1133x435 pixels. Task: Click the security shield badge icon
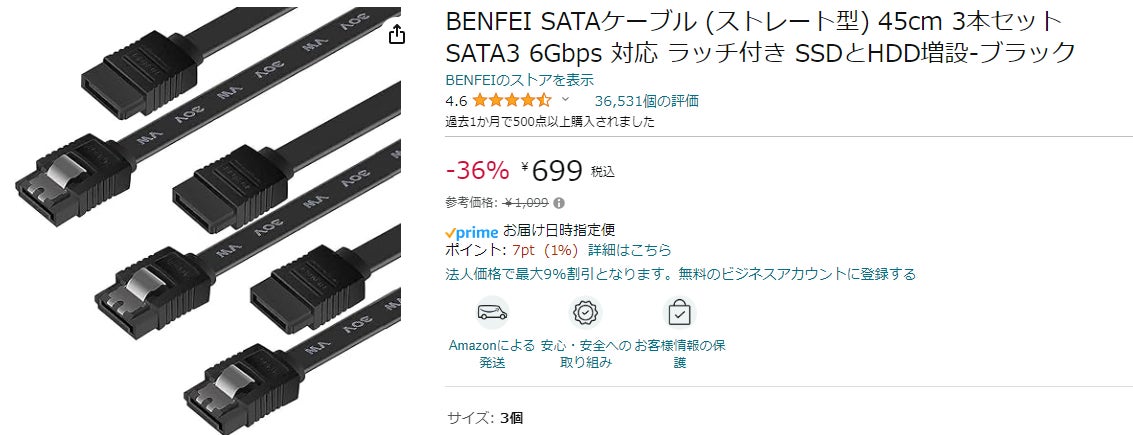[586, 313]
